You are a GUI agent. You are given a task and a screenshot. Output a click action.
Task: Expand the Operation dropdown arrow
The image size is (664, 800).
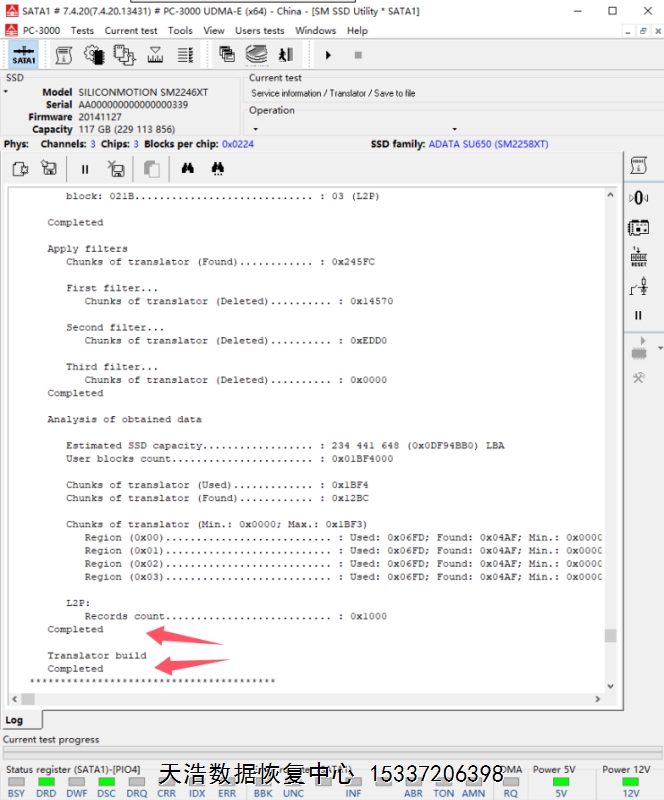tap(455, 129)
